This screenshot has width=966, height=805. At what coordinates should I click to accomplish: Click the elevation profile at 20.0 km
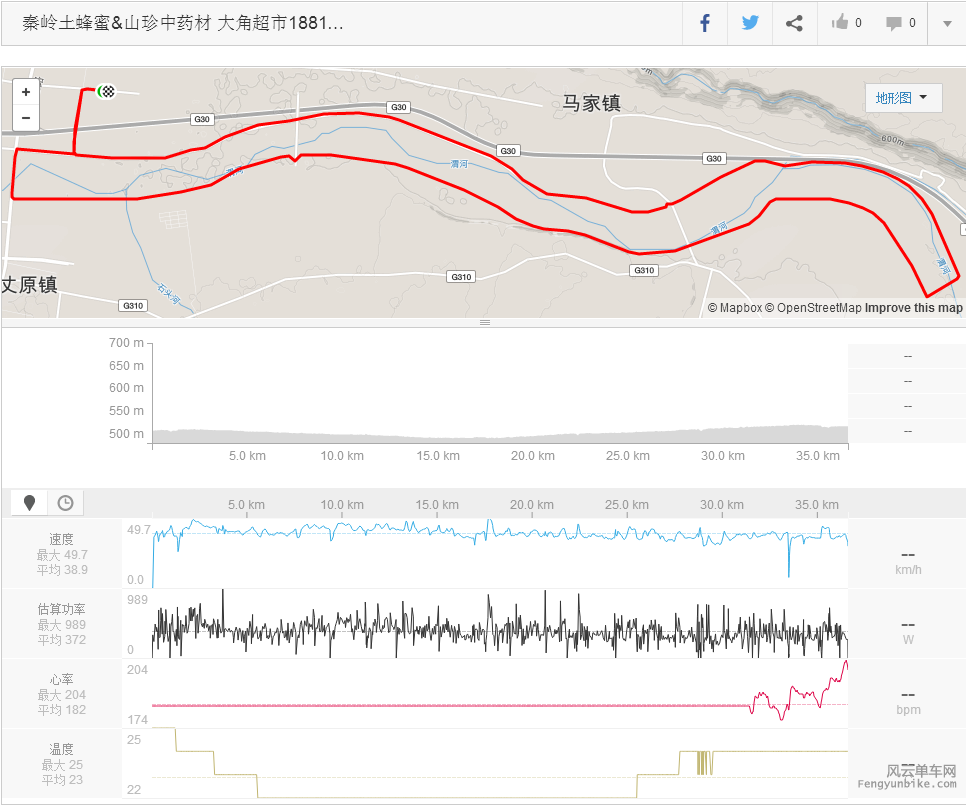533,434
